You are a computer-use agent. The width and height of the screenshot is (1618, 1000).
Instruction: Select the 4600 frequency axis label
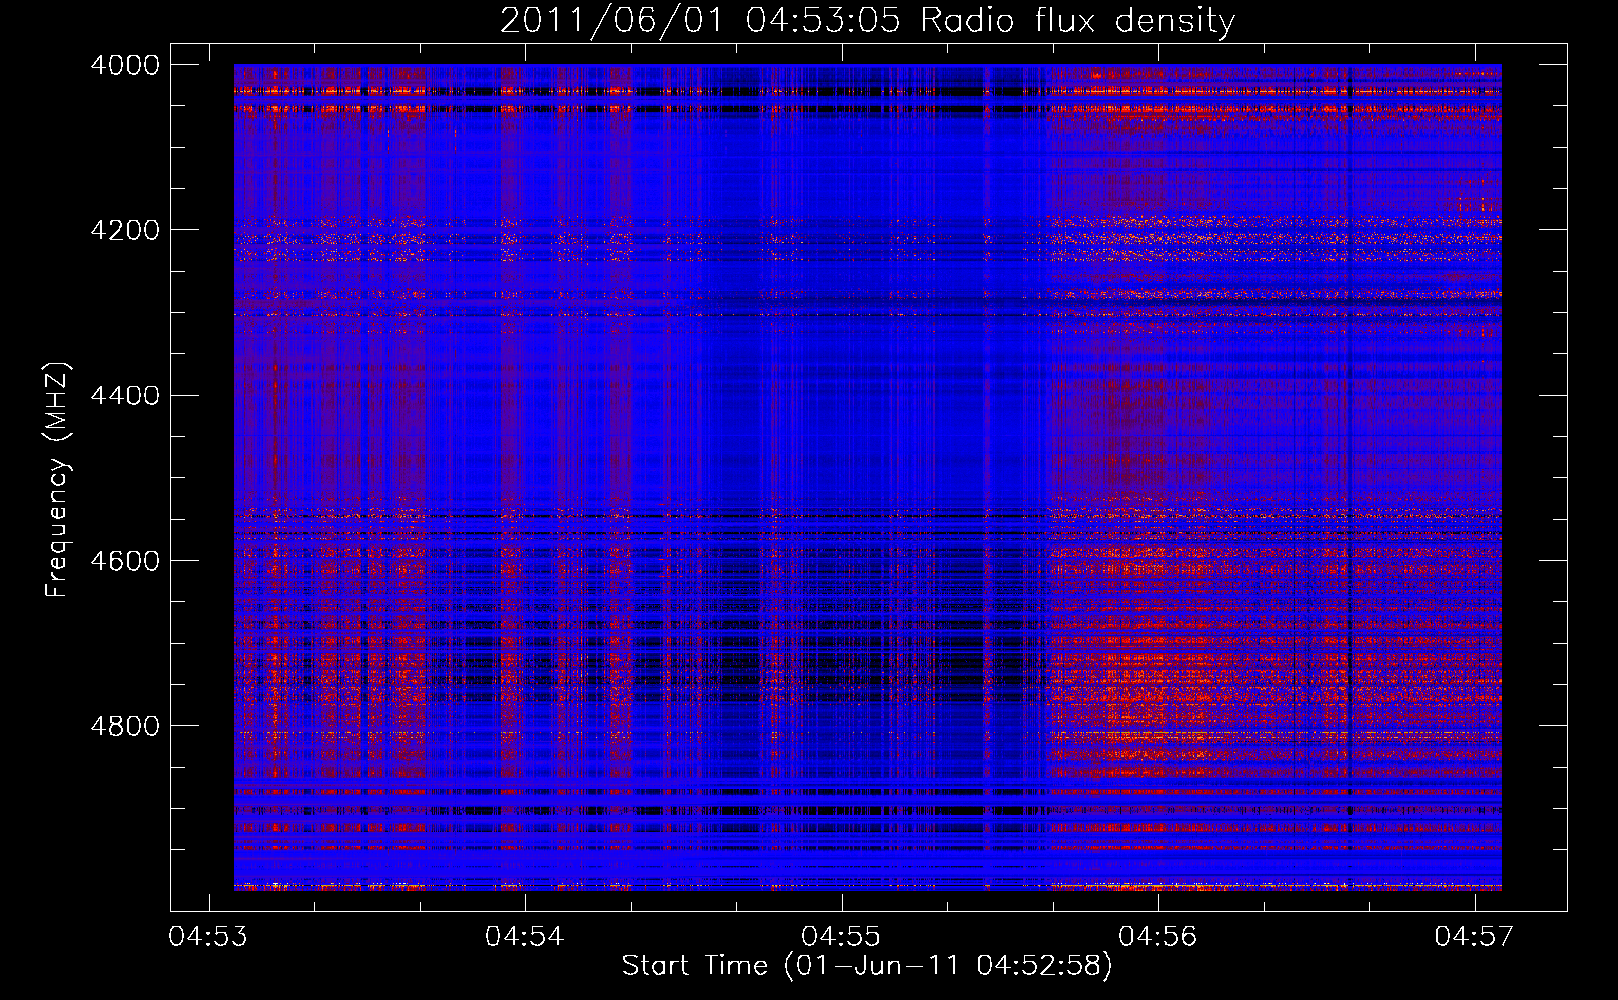[x=125, y=560]
